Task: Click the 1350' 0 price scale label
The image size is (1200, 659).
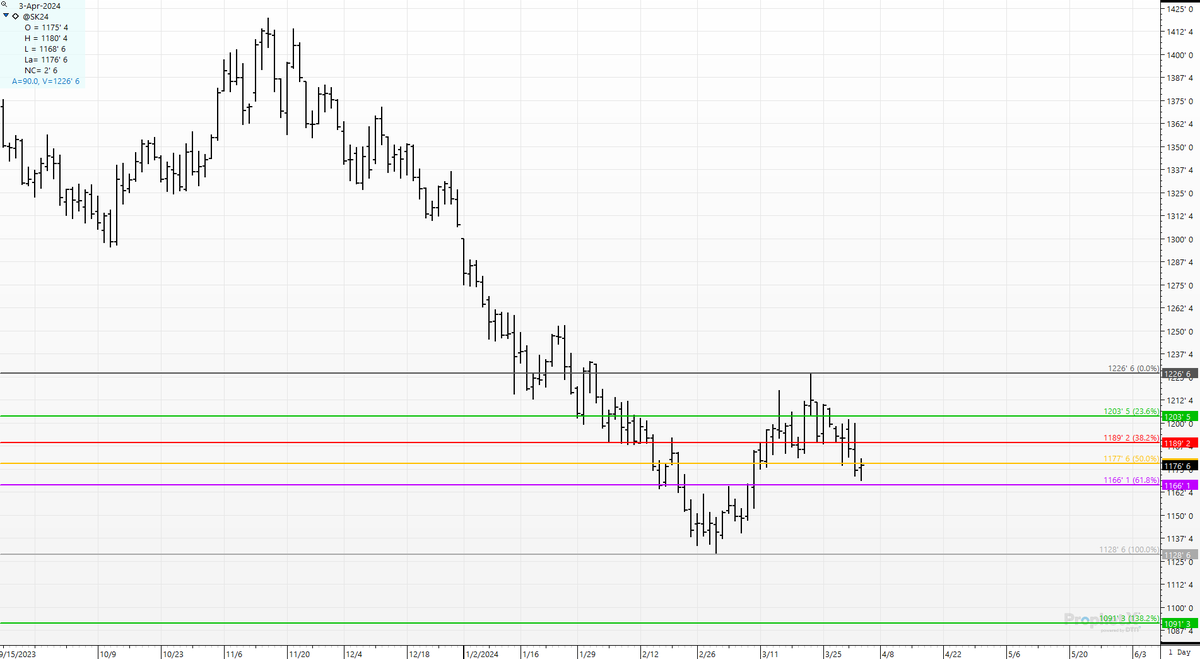Action: coord(1180,147)
